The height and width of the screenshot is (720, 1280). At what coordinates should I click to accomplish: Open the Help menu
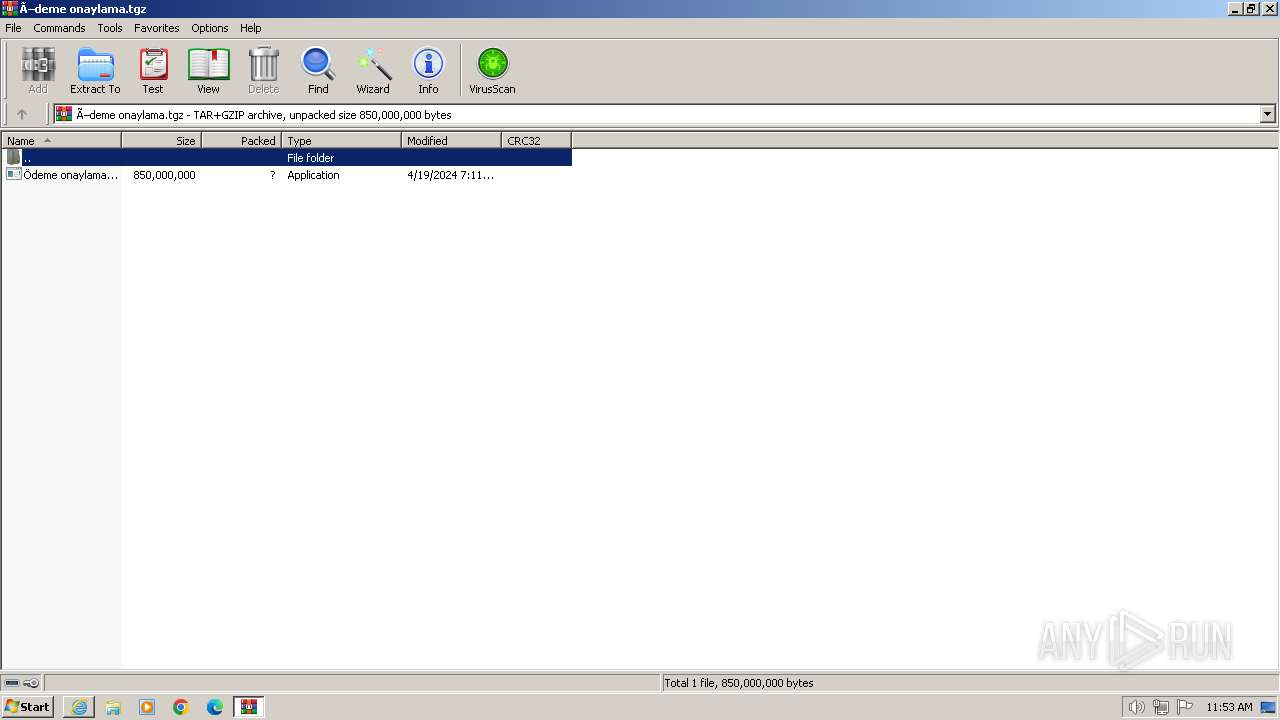251,28
